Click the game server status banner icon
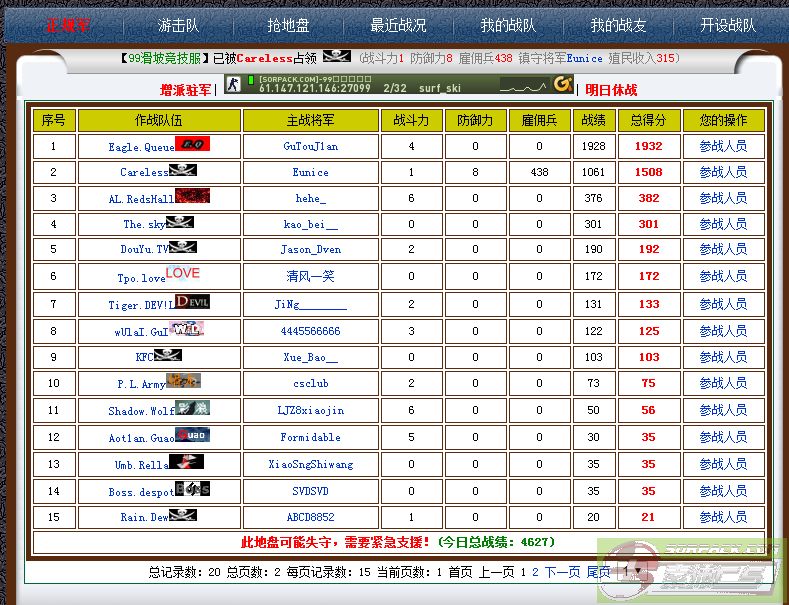This screenshot has height=605, width=789. tap(397, 84)
